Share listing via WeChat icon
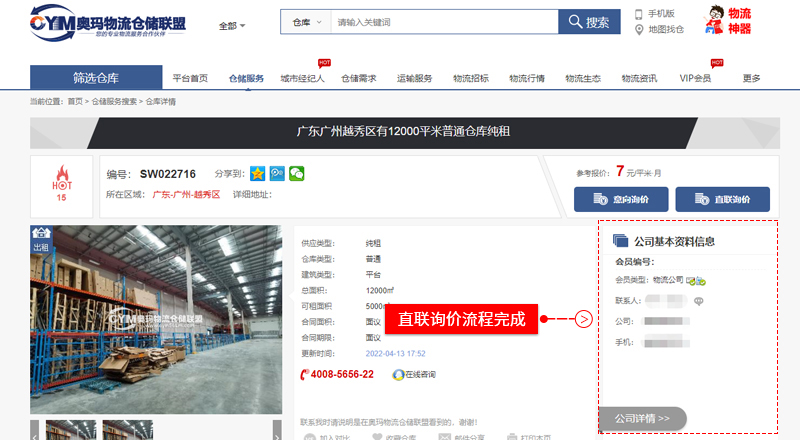Viewport: 800px width, 440px height. [296, 173]
